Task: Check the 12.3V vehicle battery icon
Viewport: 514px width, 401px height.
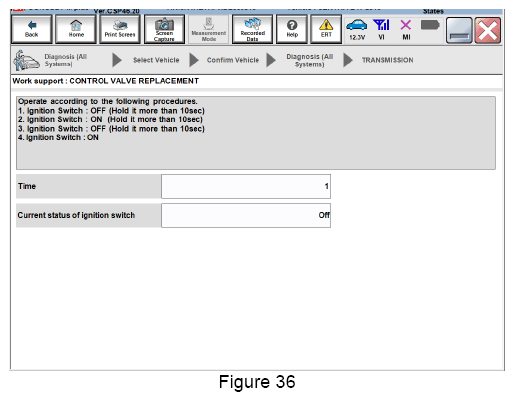Action: click(357, 29)
